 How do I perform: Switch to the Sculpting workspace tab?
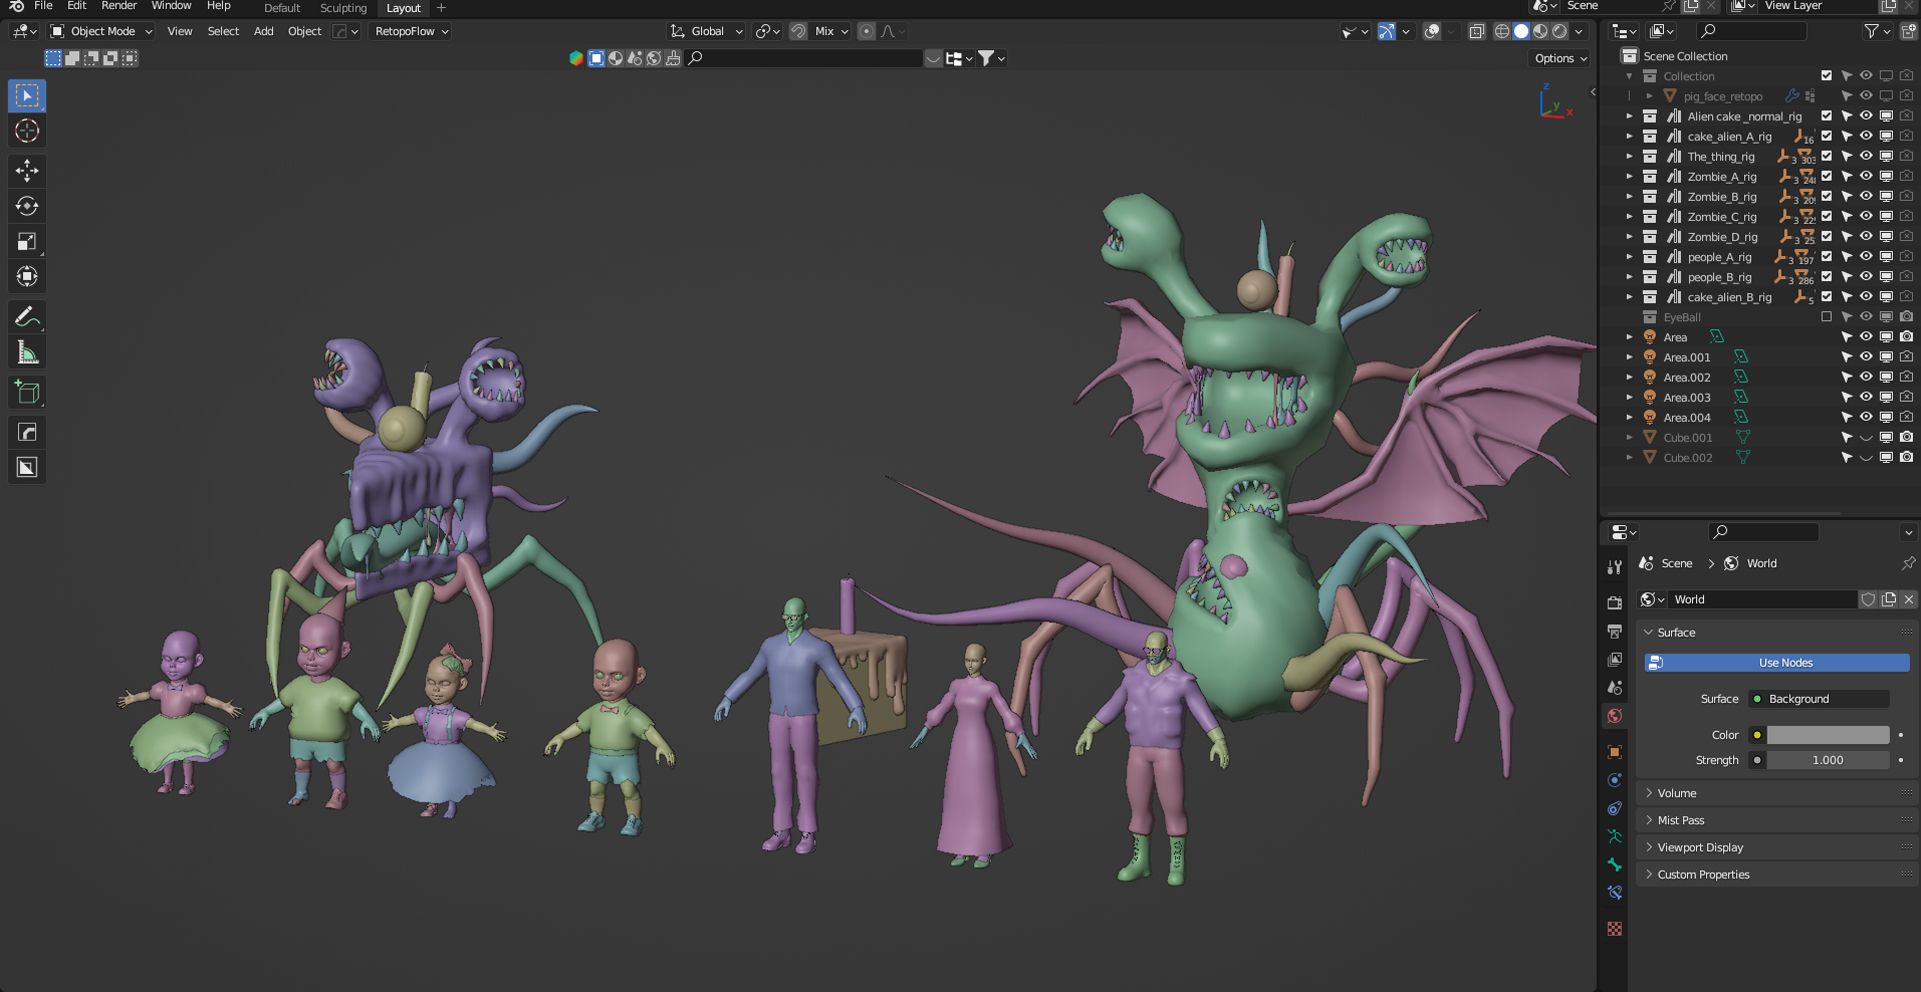343,8
